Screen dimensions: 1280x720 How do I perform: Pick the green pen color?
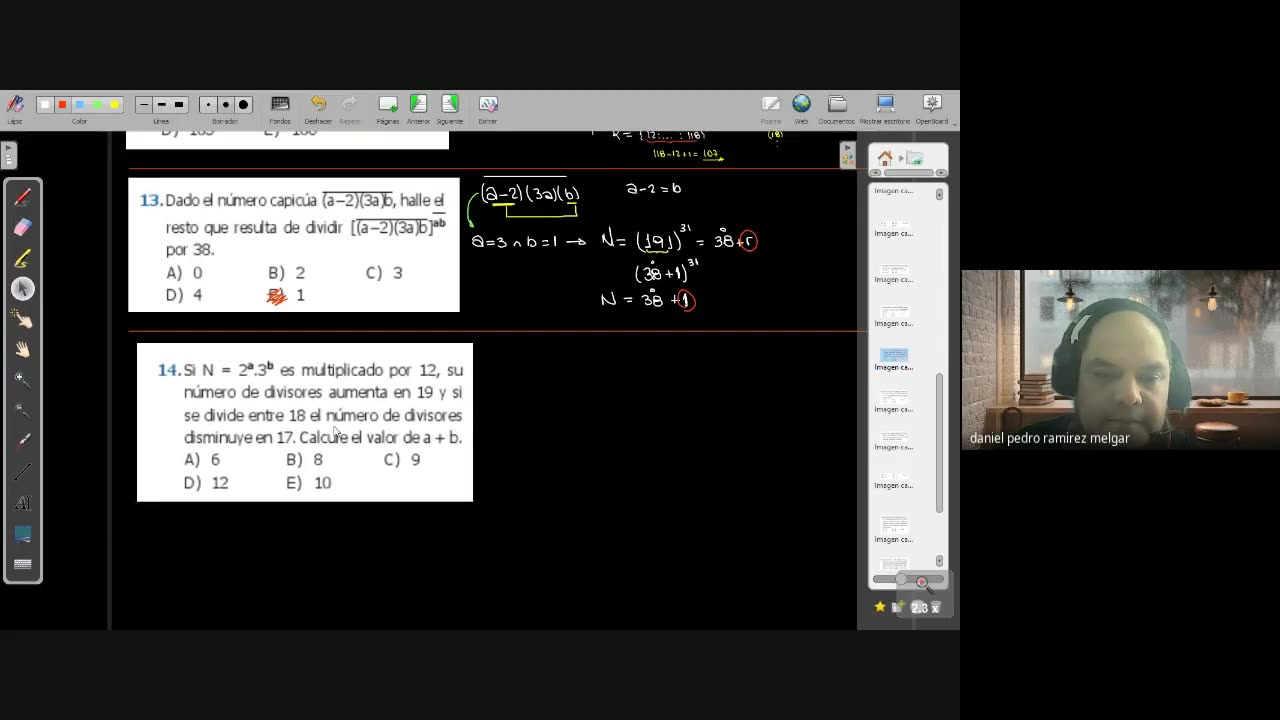(x=97, y=104)
